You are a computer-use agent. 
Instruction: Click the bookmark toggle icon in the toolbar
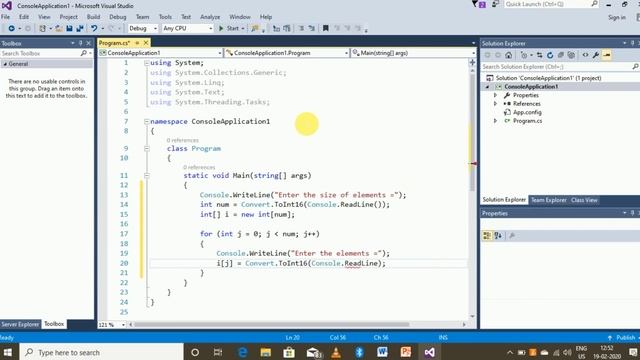point(326,28)
